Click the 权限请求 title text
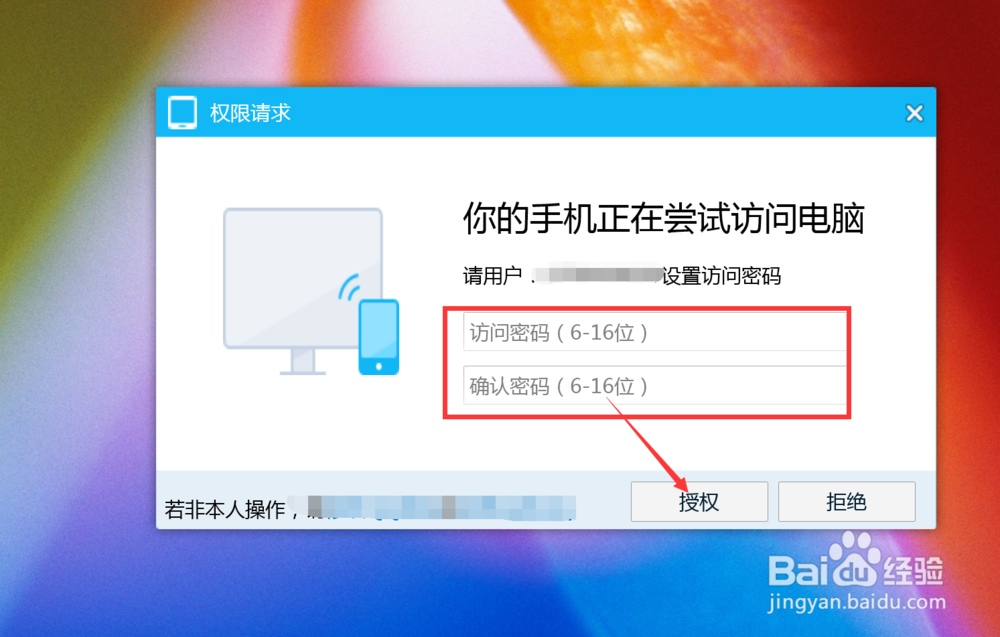Image resolution: width=1000 pixels, height=637 pixels. tap(250, 113)
